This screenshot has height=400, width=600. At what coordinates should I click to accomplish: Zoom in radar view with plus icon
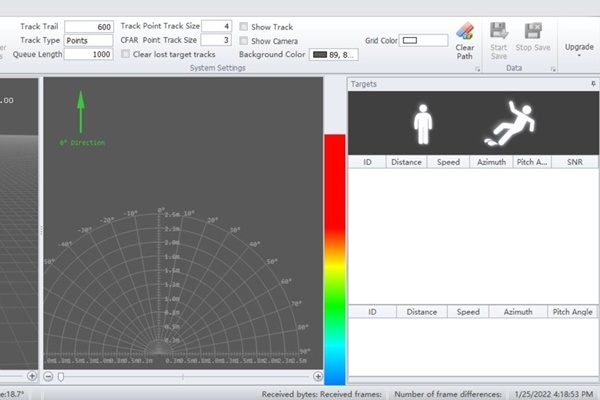pos(318,376)
